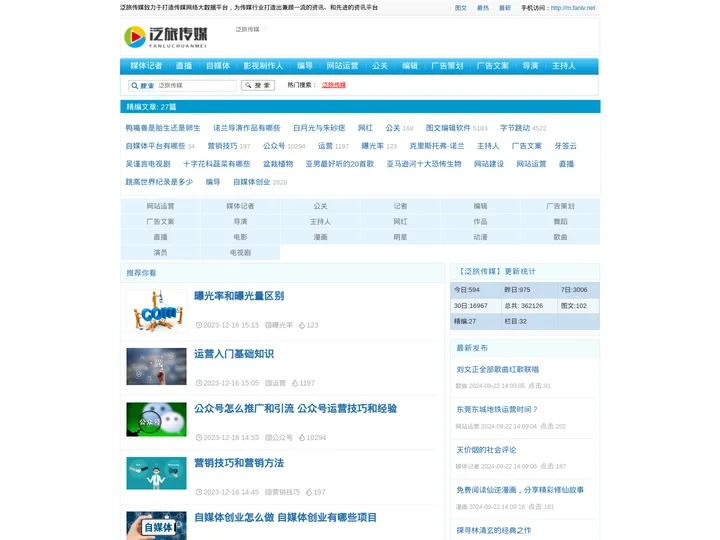Open tag 诺兰导演作品有哪些

pos(247,128)
